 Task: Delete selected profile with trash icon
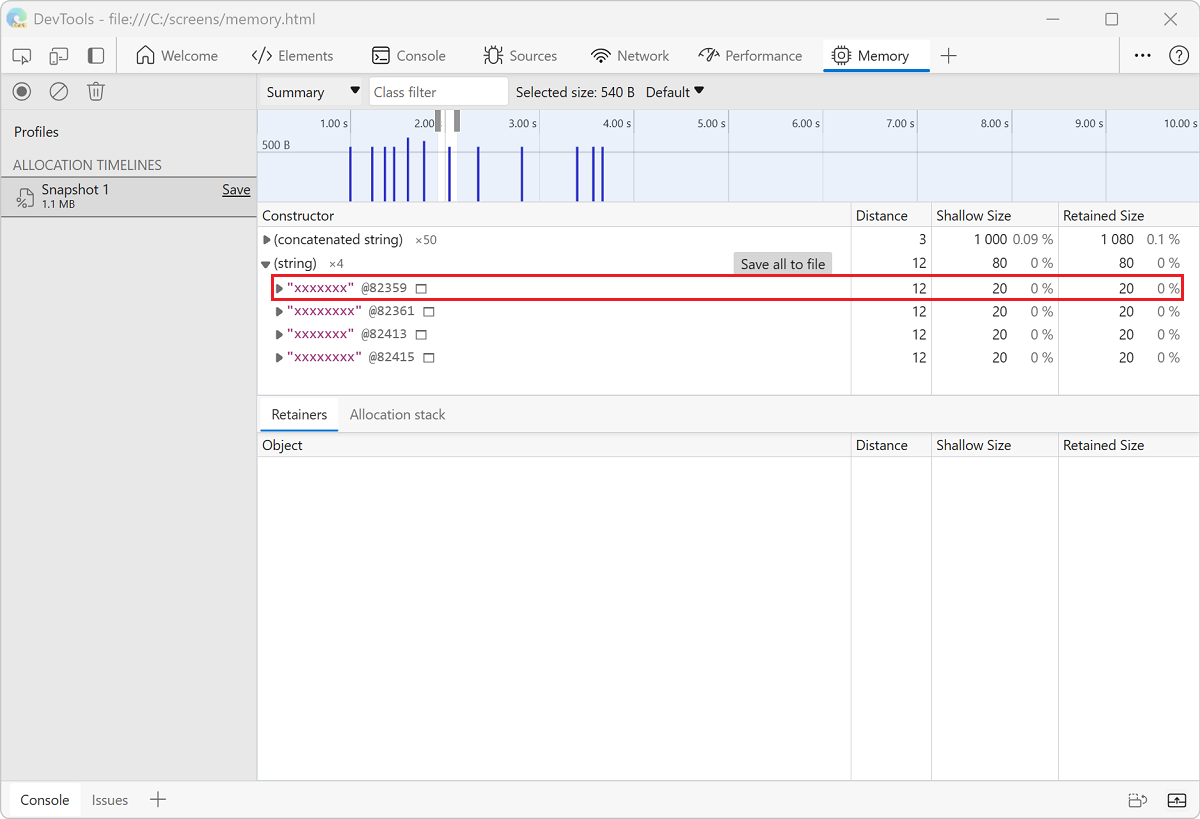pos(96,92)
